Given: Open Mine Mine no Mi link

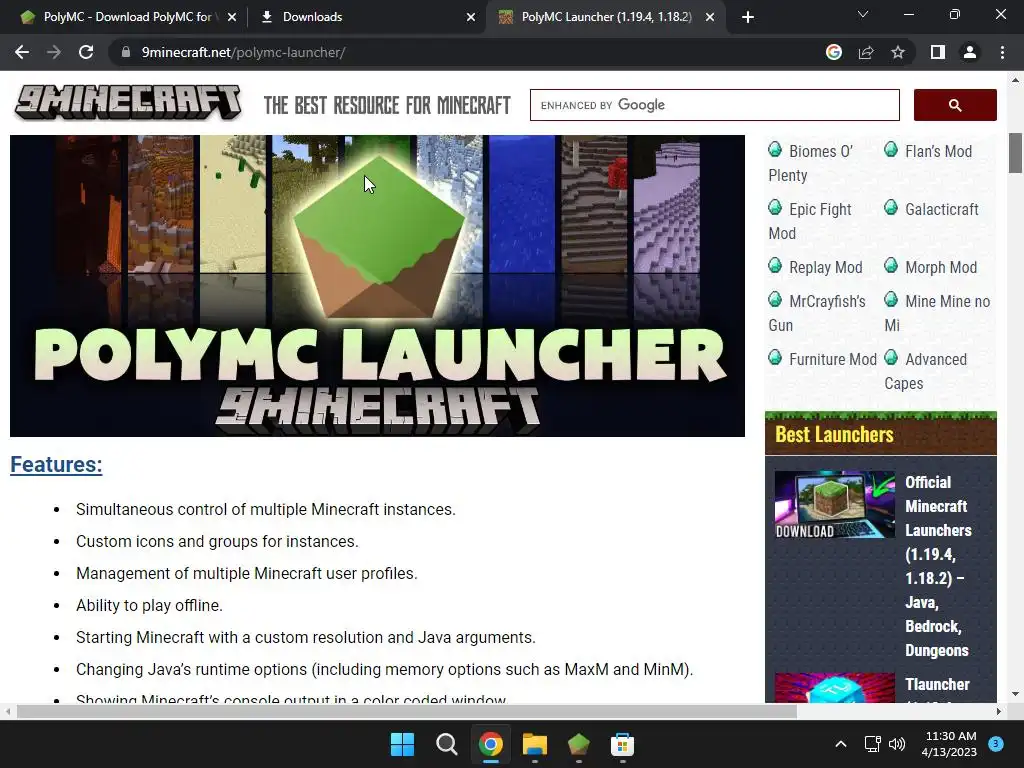Looking at the screenshot, I should tap(937, 313).
